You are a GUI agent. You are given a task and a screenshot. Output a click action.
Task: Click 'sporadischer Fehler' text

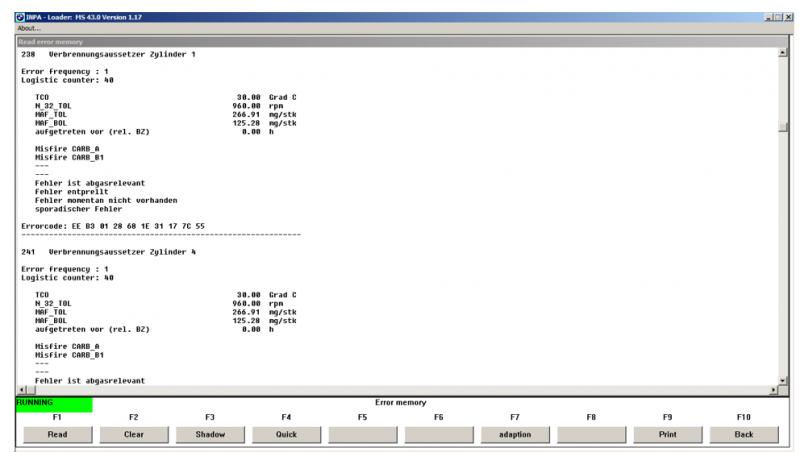[79, 209]
